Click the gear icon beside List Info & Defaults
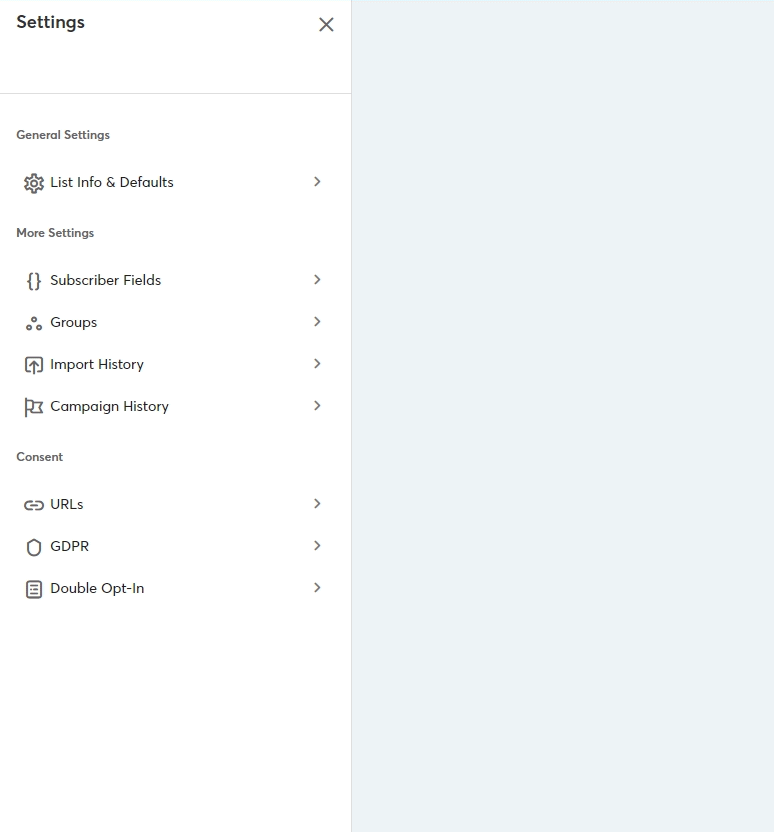 point(34,183)
